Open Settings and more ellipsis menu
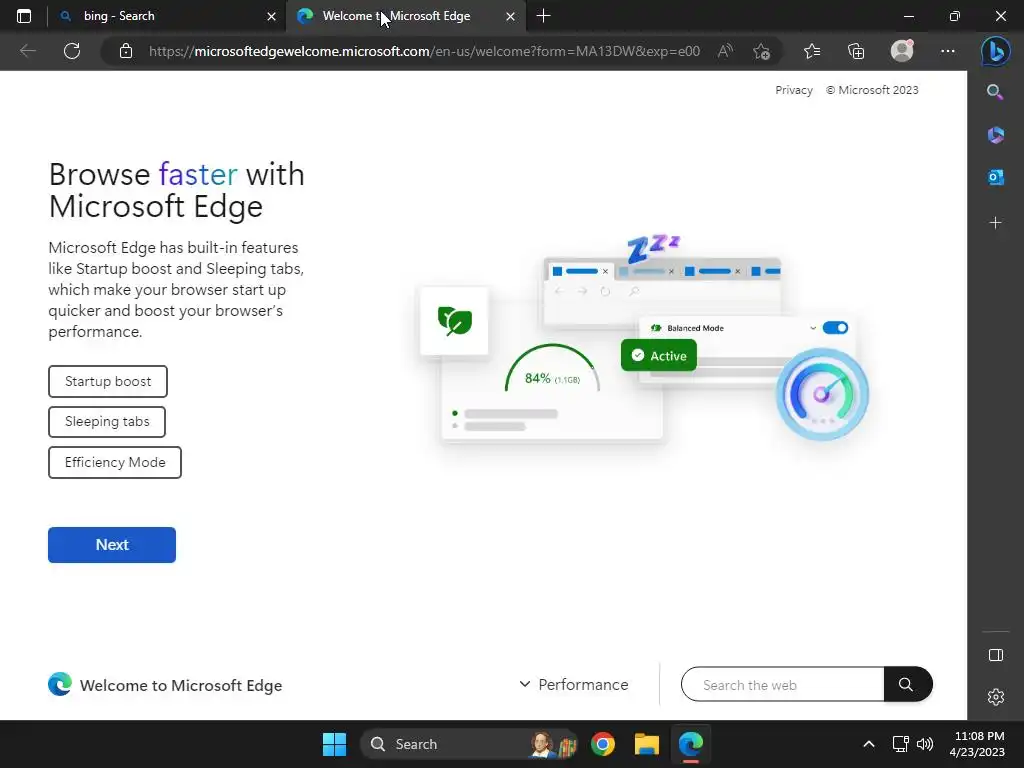The width and height of the screenshot is (1024, 768). (948, 51)
